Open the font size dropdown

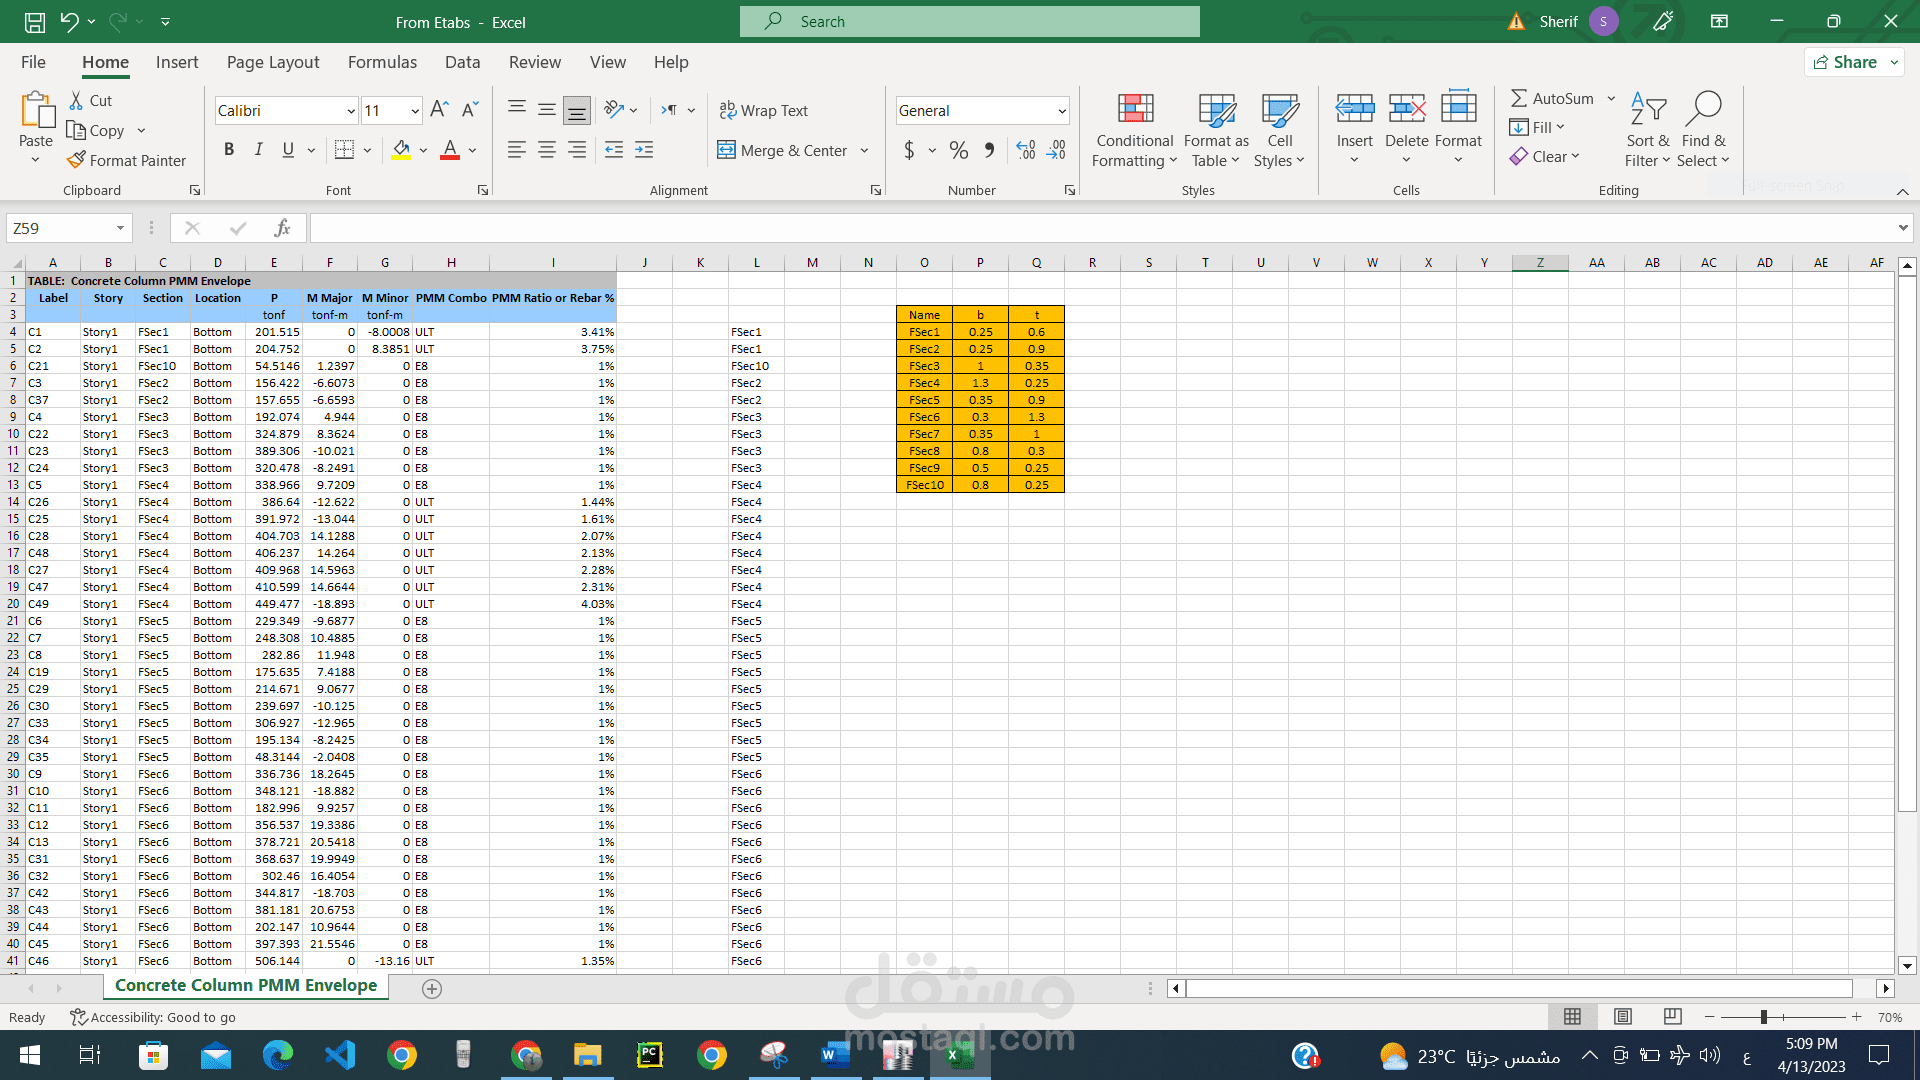tap(414, 111)
